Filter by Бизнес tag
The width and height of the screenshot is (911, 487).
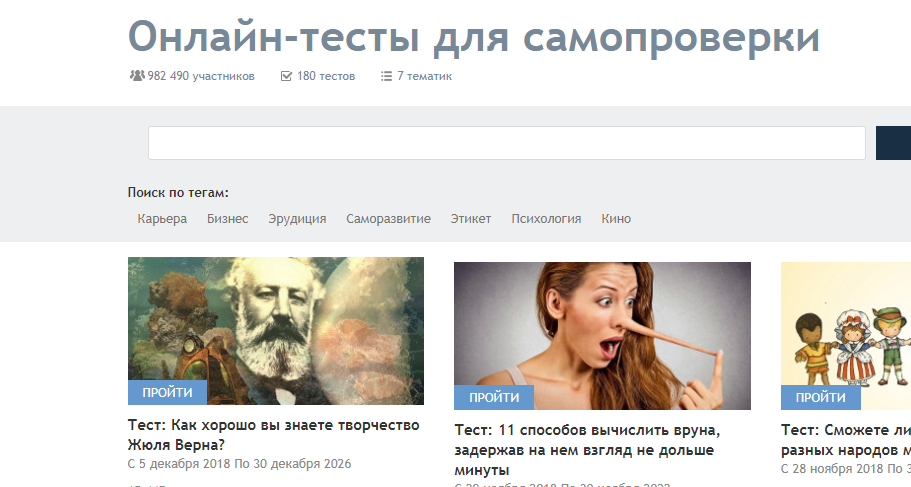point(228,219)
